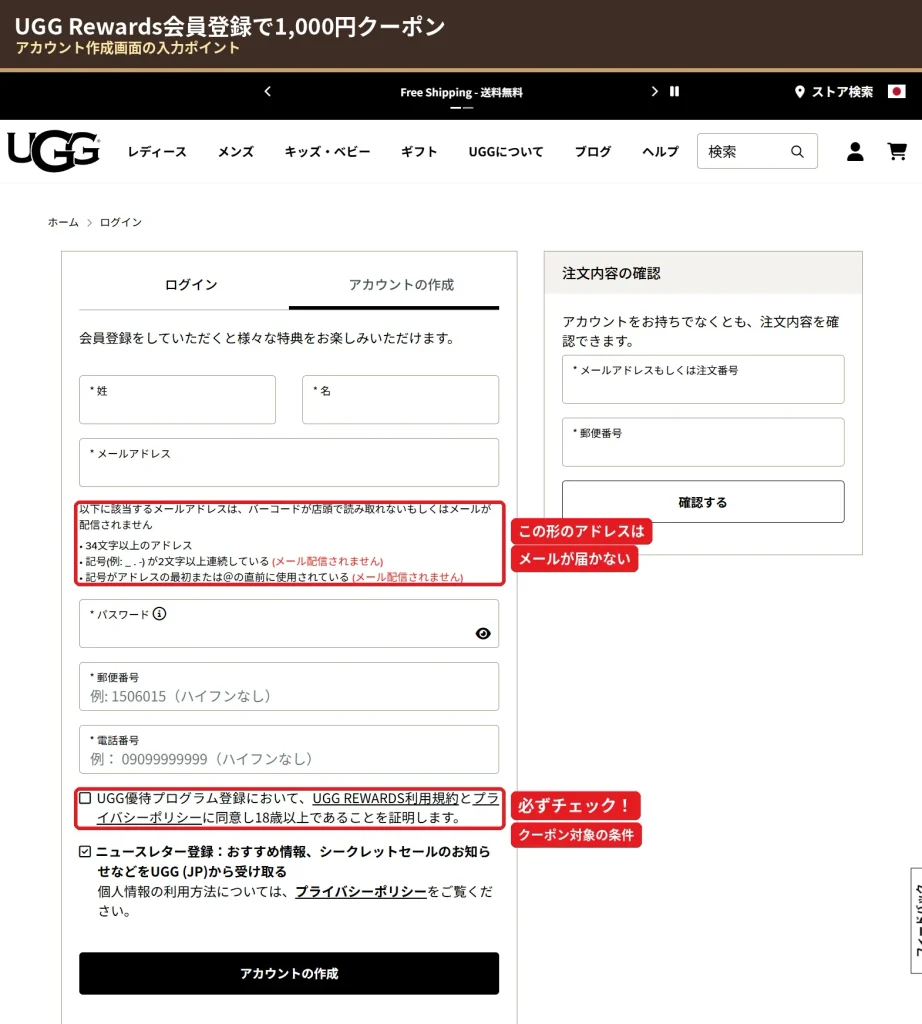This screenshot has height=1024, width=922.
Task: Switch to the ログイン tab
Action: point(191,285)
